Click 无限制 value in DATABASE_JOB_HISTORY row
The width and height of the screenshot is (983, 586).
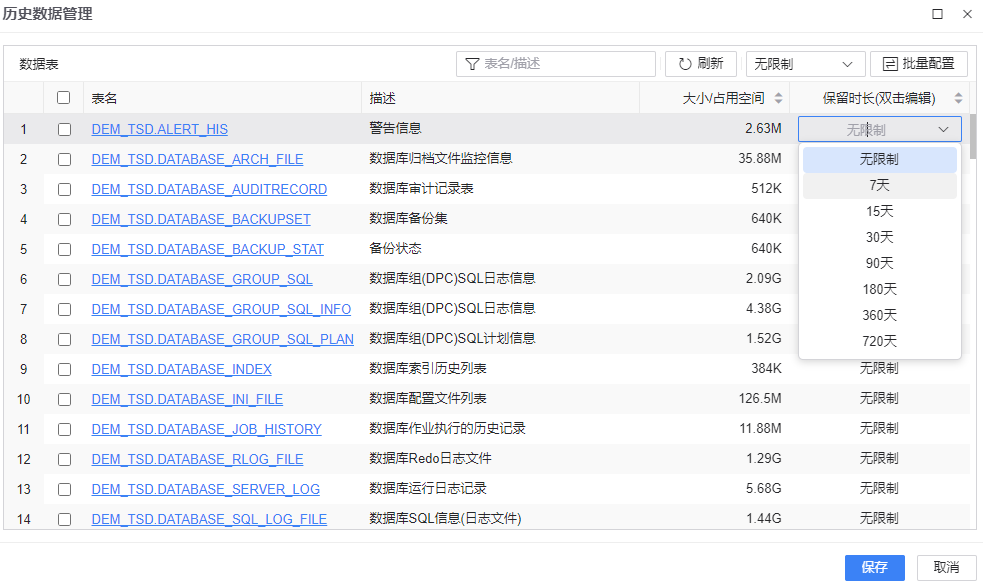(879, 429)
